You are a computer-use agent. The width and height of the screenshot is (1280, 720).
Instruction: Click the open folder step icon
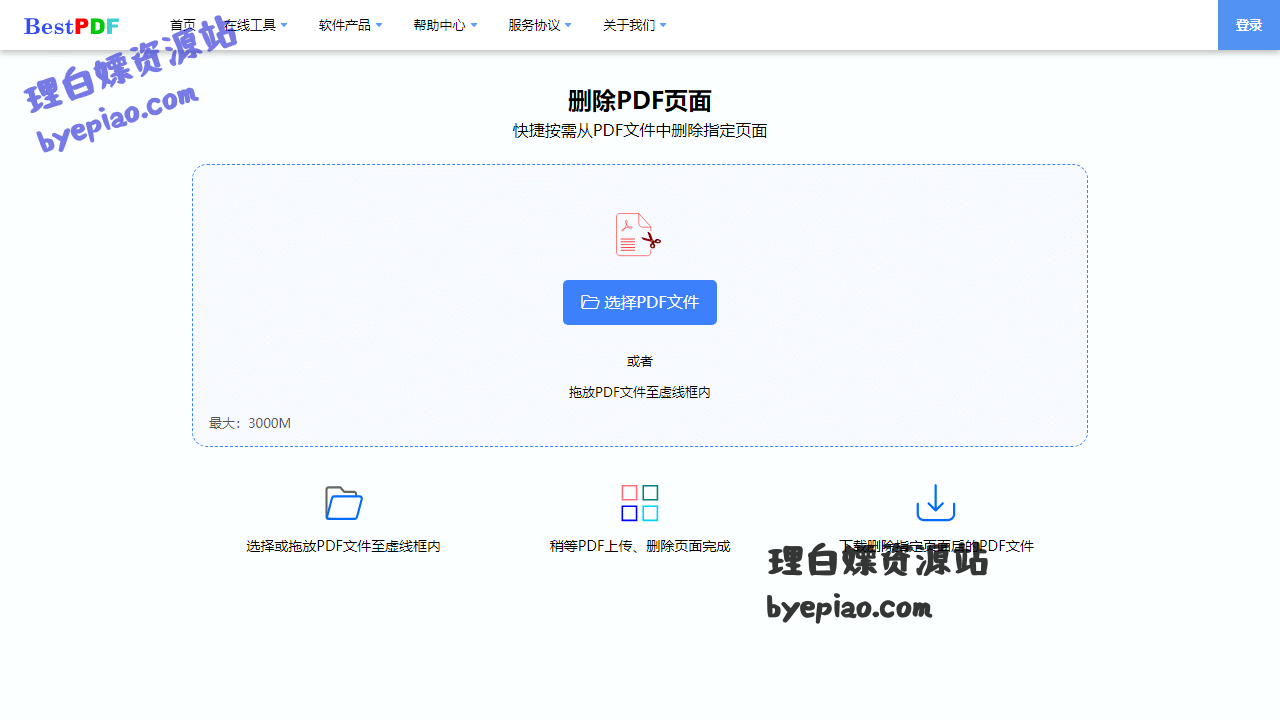click(x=344, y=502)
